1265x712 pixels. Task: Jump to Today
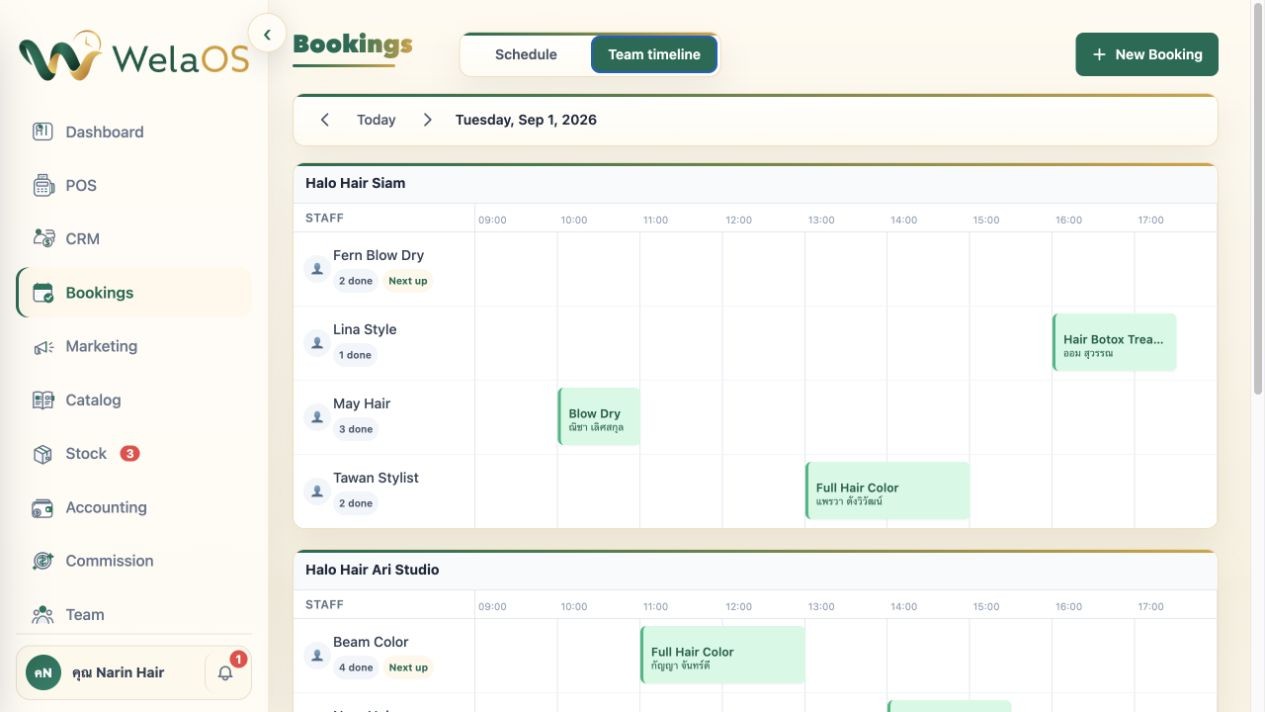376,120
